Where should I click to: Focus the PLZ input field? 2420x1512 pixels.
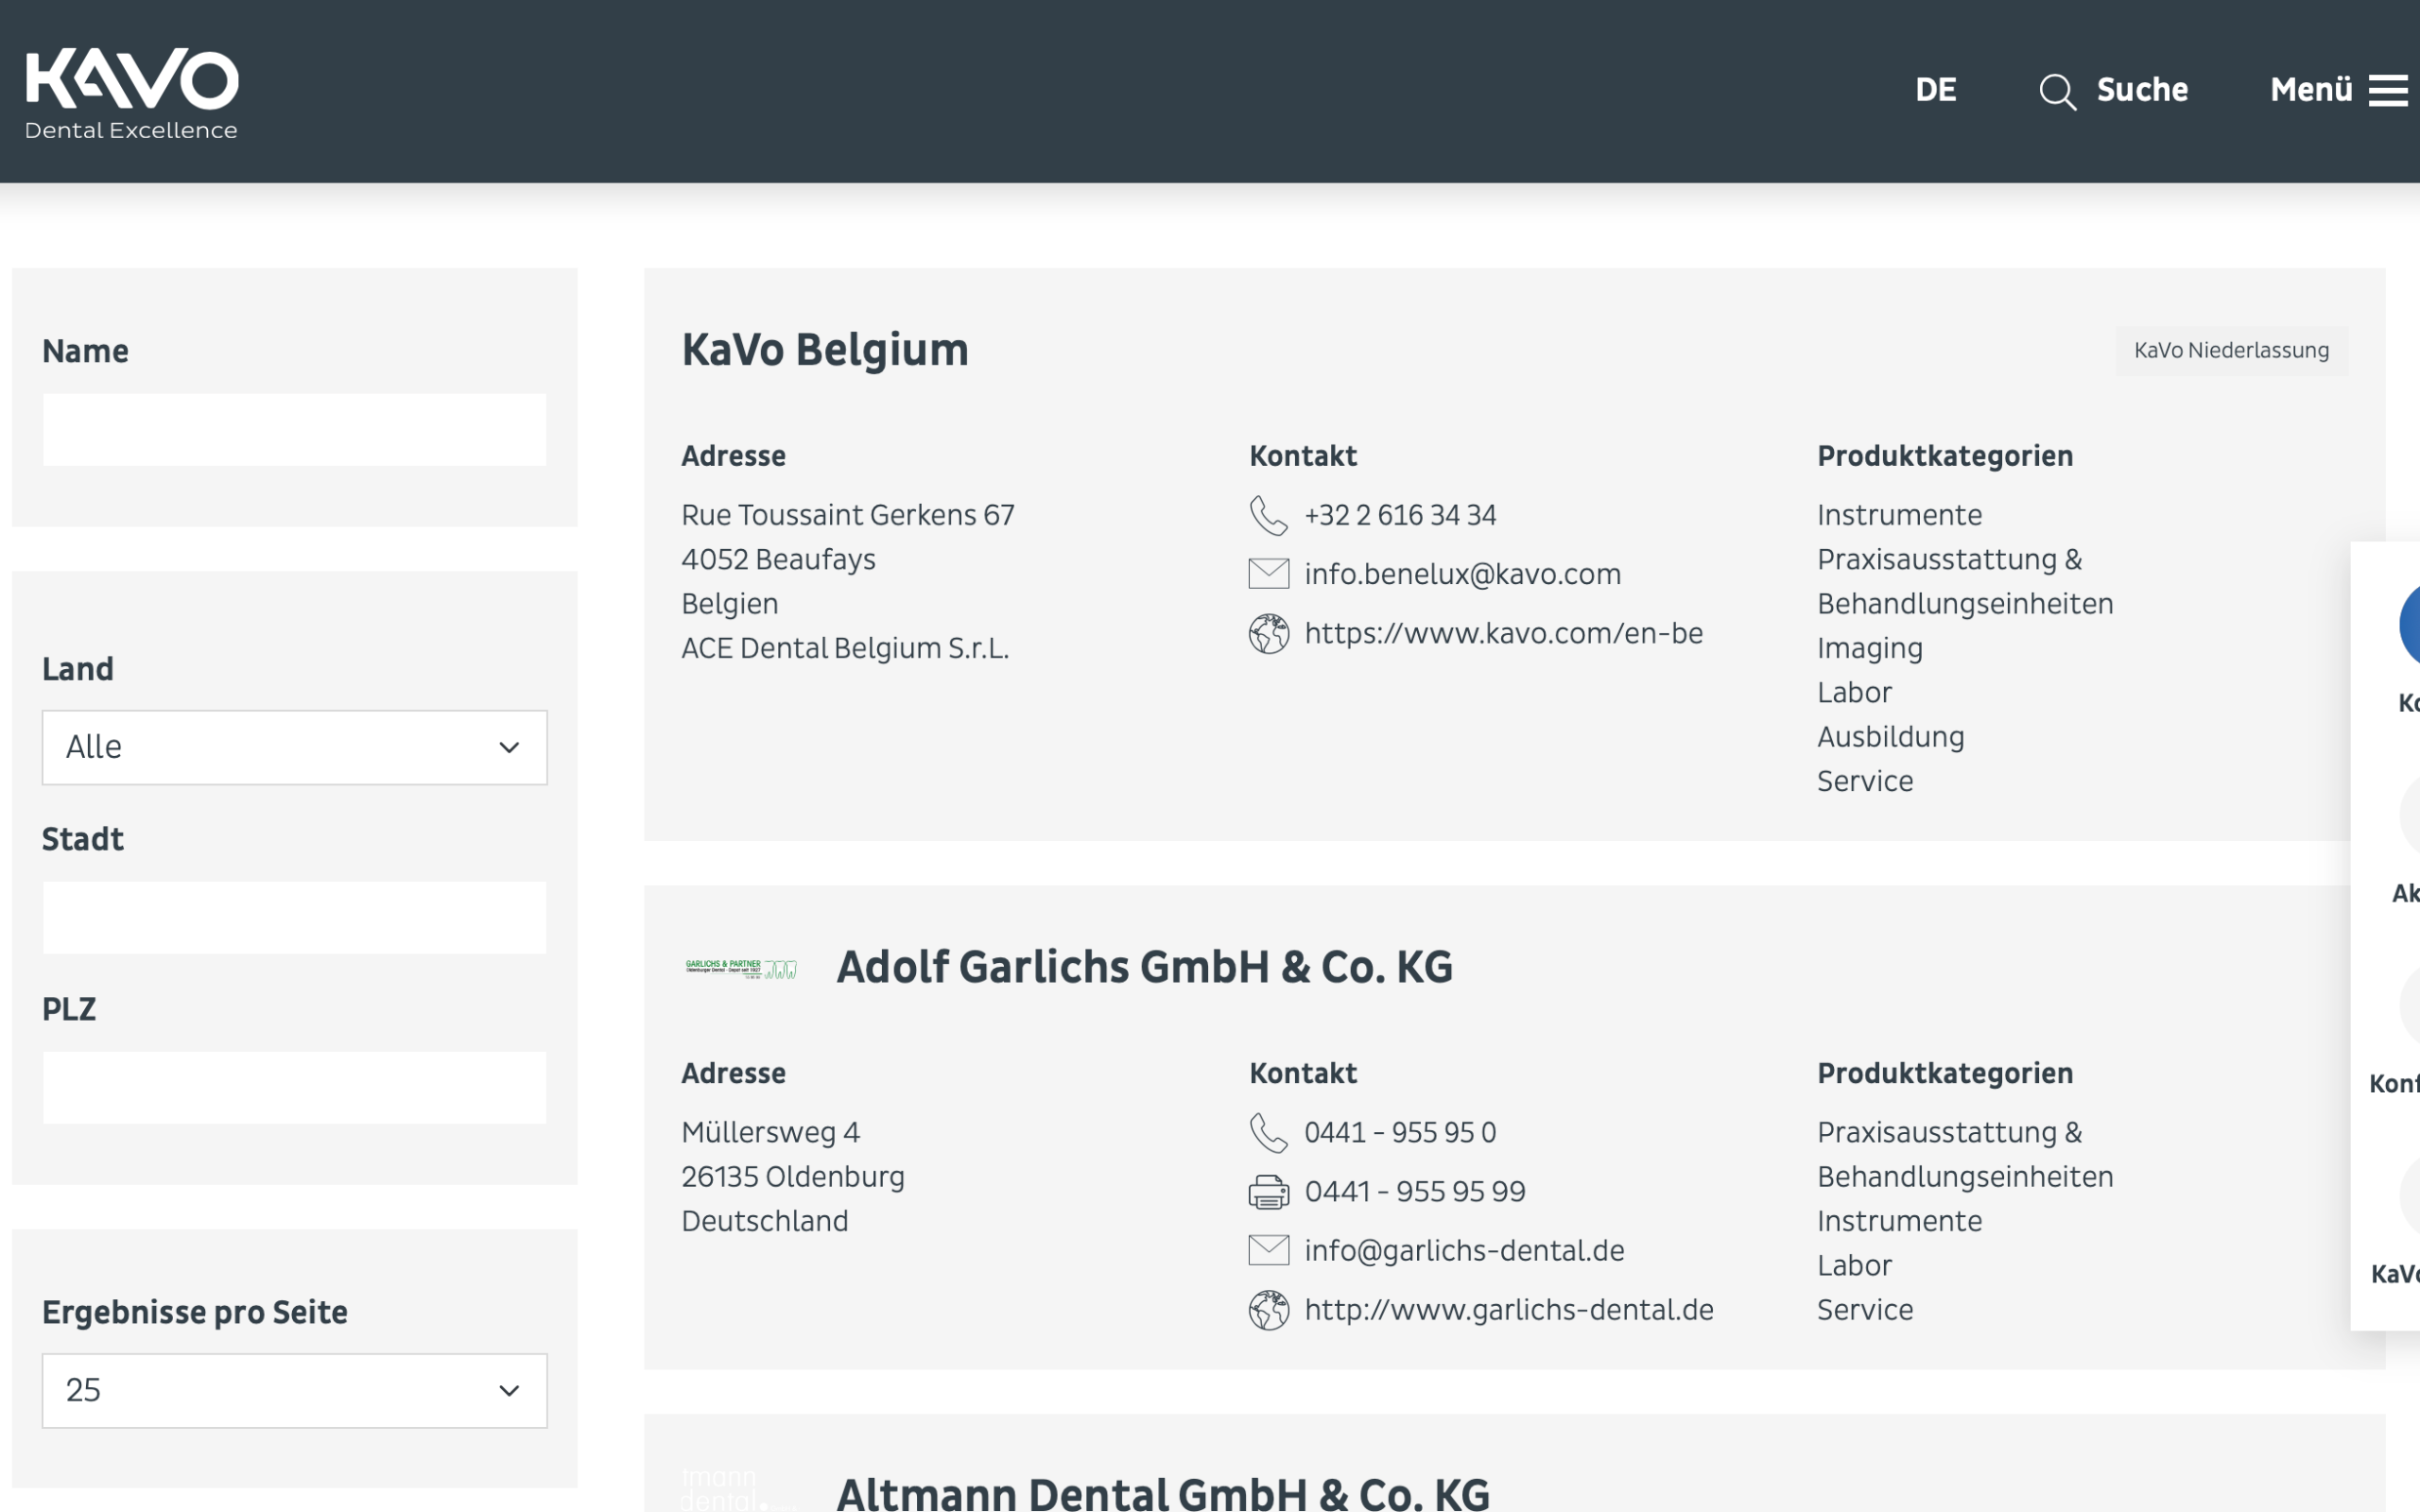295,1087
